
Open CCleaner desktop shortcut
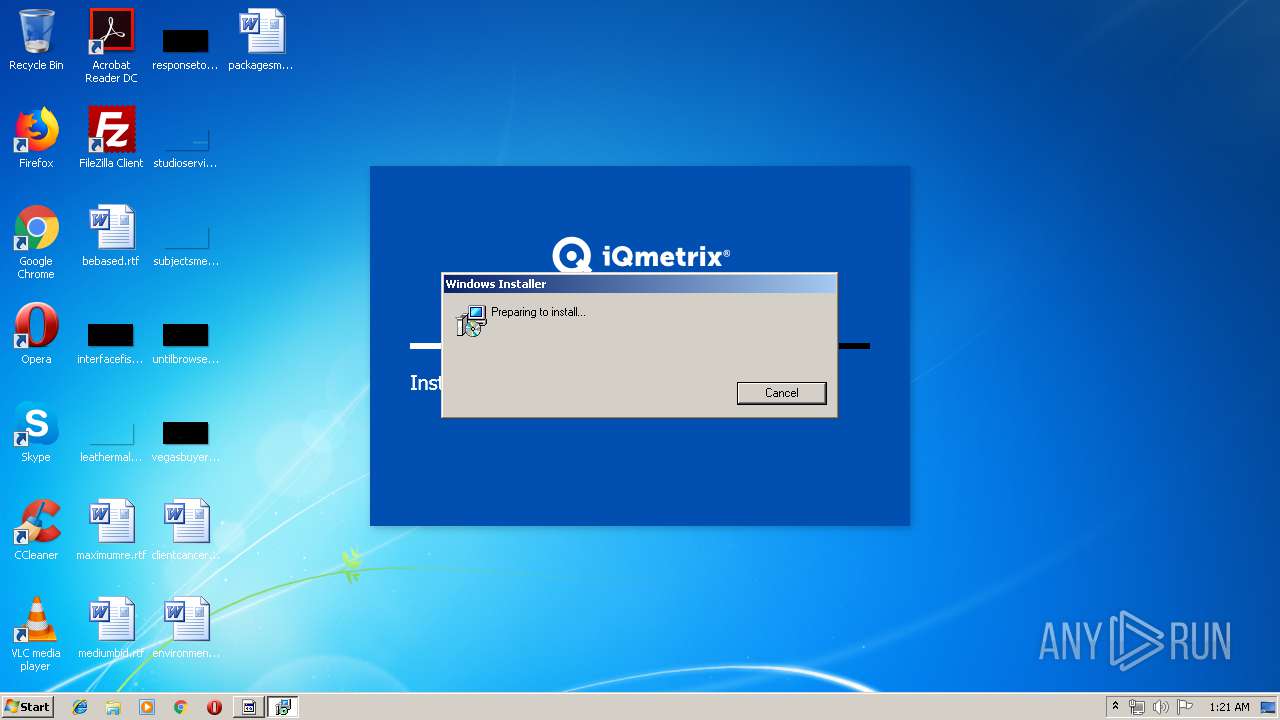[x=36, y=530]
